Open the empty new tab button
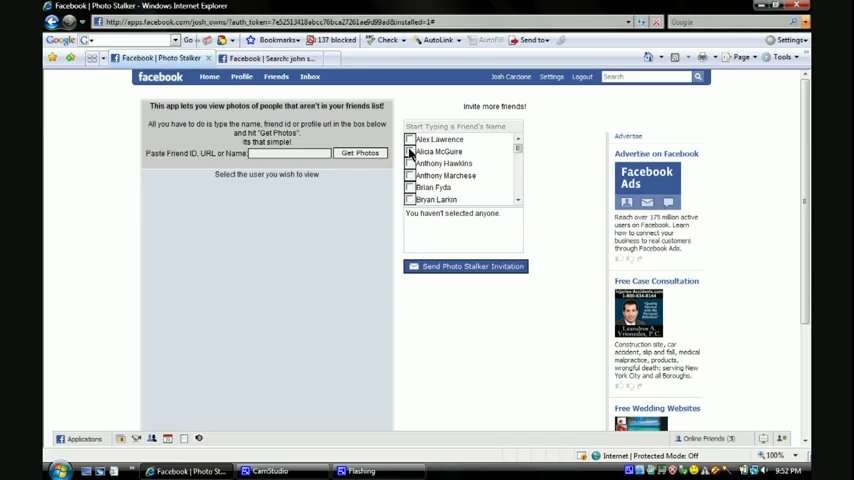This screenshot has width=854, height=480. (x=332, y=58)
